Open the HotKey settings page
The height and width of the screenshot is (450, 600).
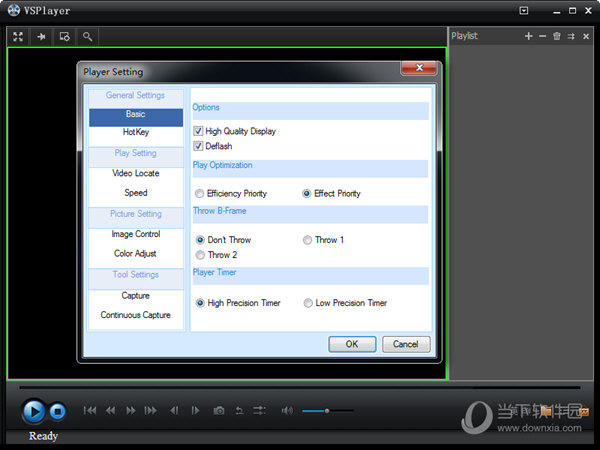[136, 132]
